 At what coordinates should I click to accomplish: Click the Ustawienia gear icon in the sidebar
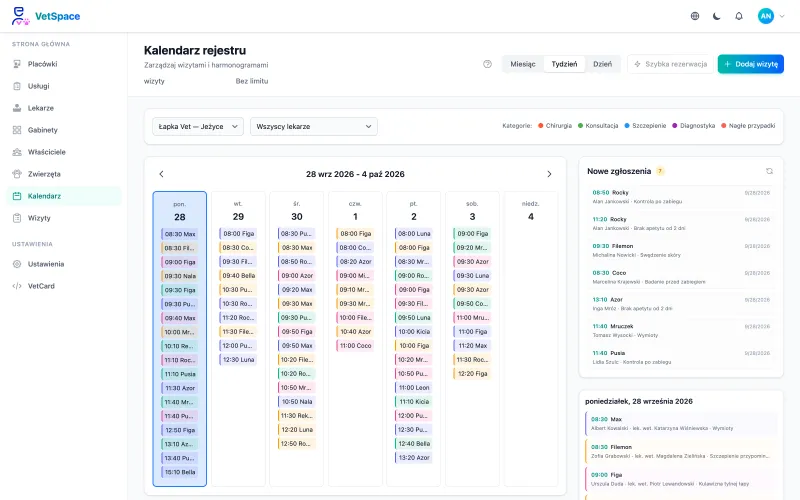tap(17, 264)
